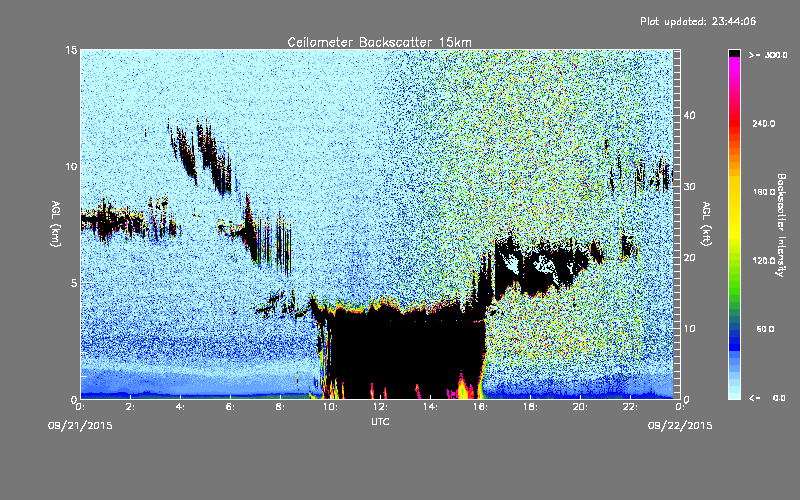The width and height of the screenshot is (800, 500).
Task: Click the "30" kft tick on right axis
Action: pyautogui.click(x=689, y=186)
